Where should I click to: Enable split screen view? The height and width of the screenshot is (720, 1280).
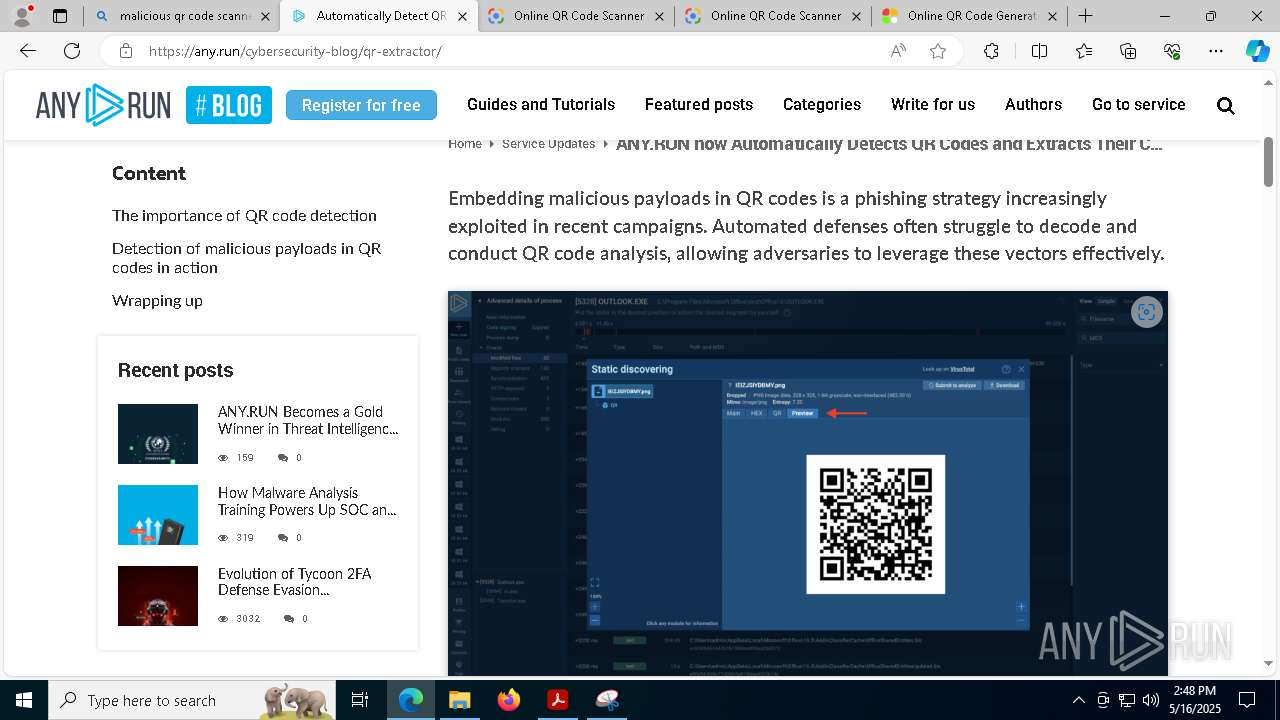[1039, 51]
